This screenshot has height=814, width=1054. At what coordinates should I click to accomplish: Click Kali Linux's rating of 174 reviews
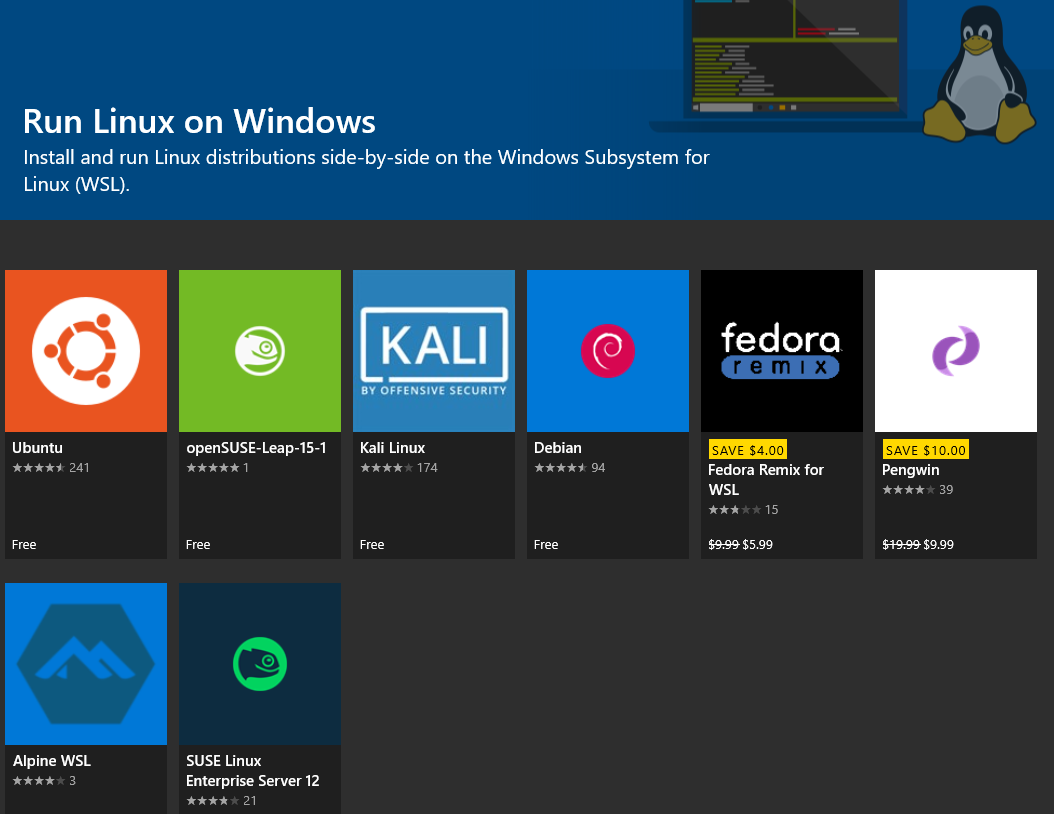[x=399, y=468]
